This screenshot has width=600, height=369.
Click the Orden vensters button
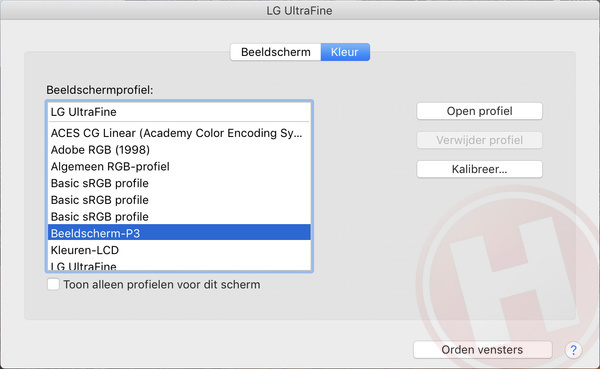coord(483,349)
